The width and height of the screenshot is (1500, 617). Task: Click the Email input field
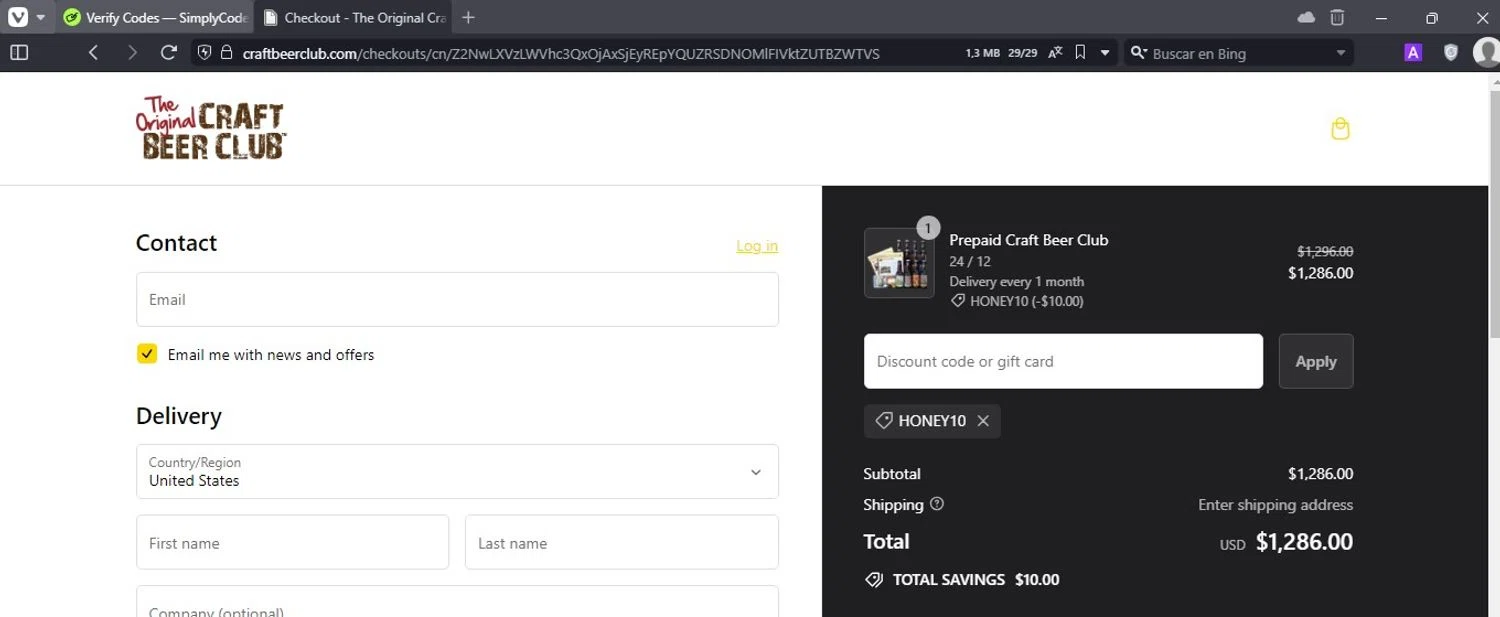(457, 299)
